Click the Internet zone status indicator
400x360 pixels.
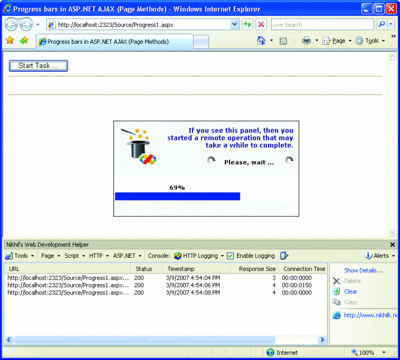[x=282, y=353]
